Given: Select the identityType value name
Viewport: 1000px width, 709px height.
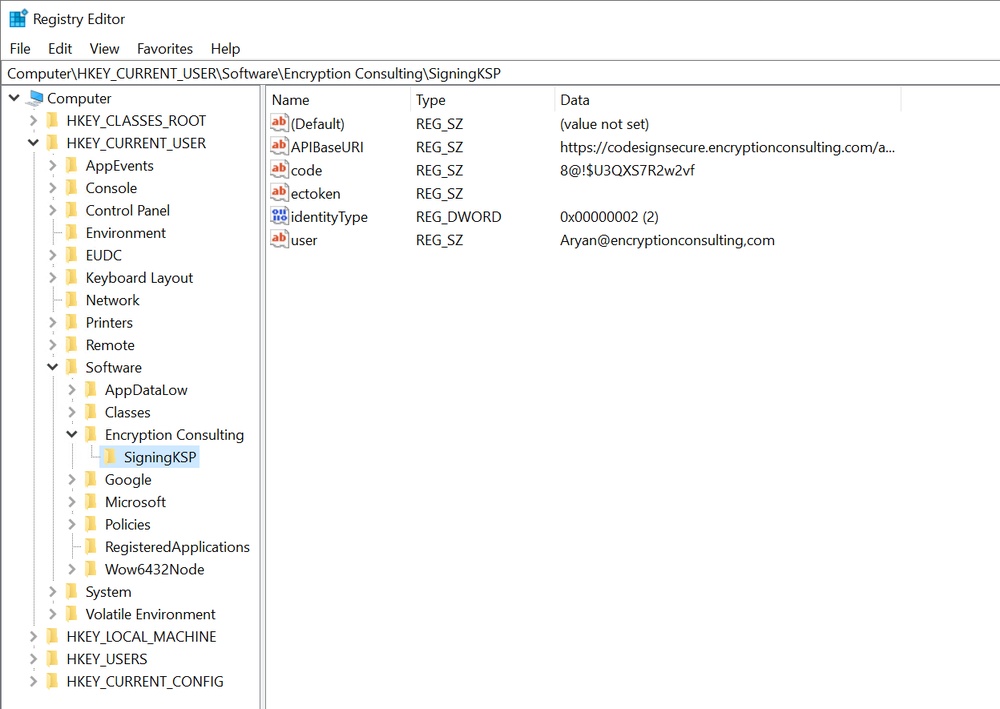Looking at the screenshot, I should tap(329, 217).
